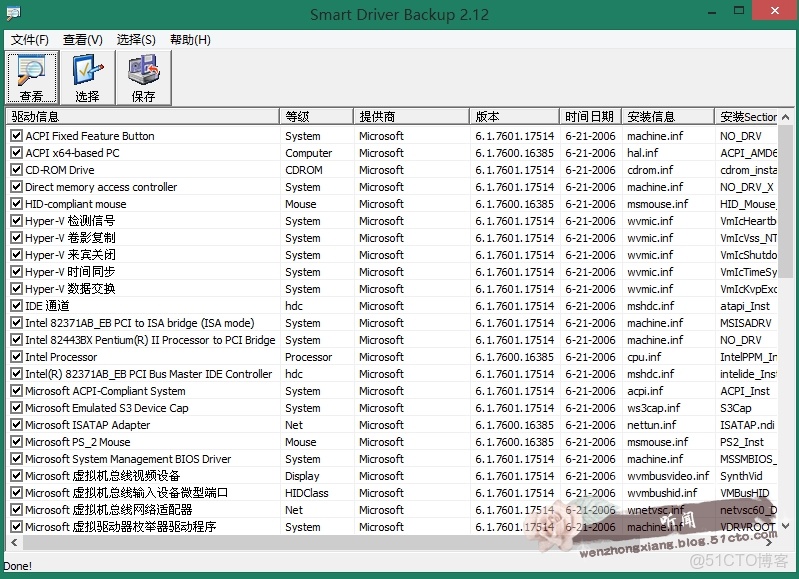Sort by the 提供商 column header

pos(411,117)
